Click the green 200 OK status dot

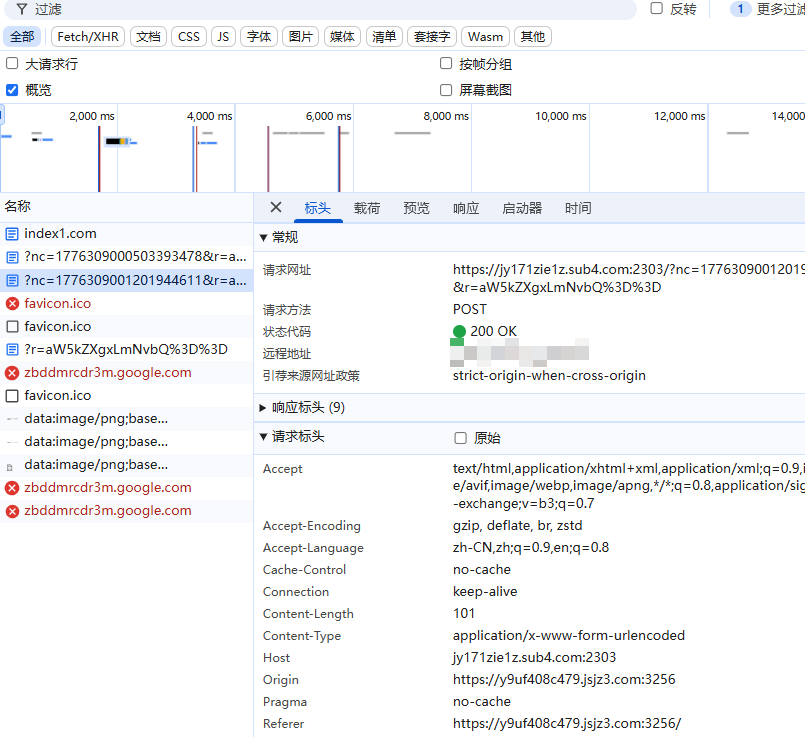point(459,332)
